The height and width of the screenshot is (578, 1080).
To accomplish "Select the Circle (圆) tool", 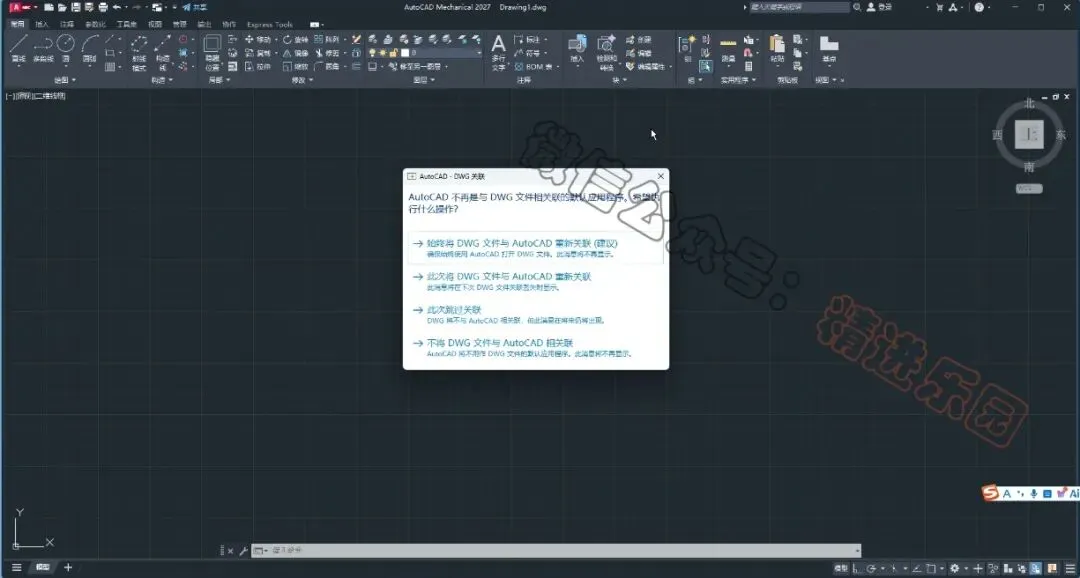I will click(x=66, y=50).
